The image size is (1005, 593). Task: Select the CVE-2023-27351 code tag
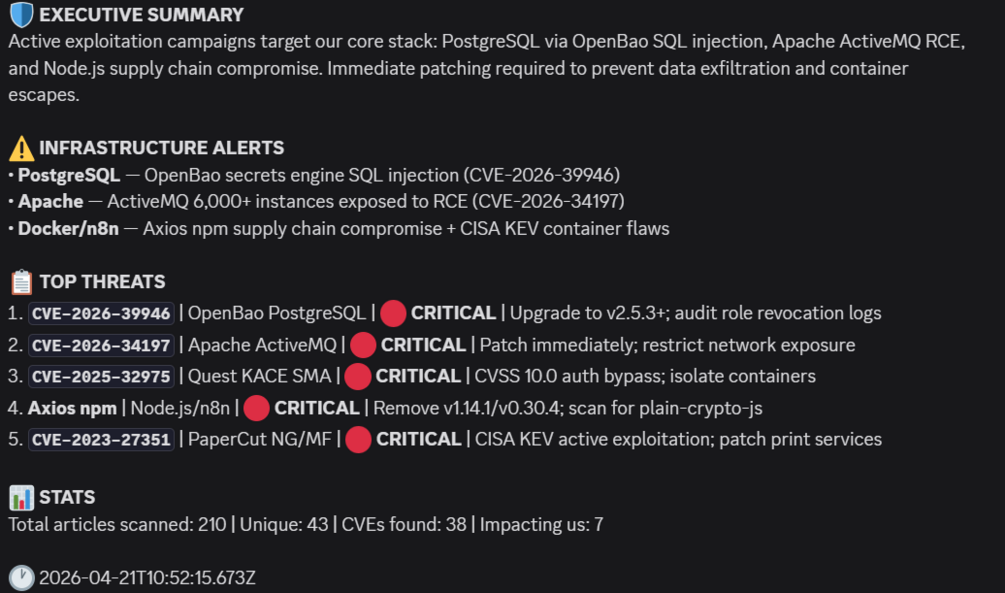[101, 440]
